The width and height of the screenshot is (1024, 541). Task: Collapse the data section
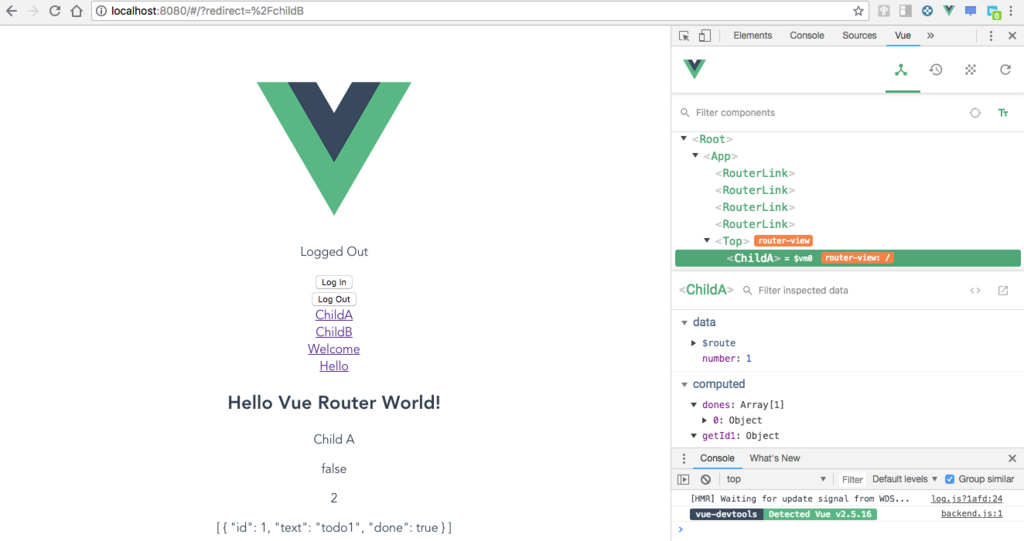684,322
